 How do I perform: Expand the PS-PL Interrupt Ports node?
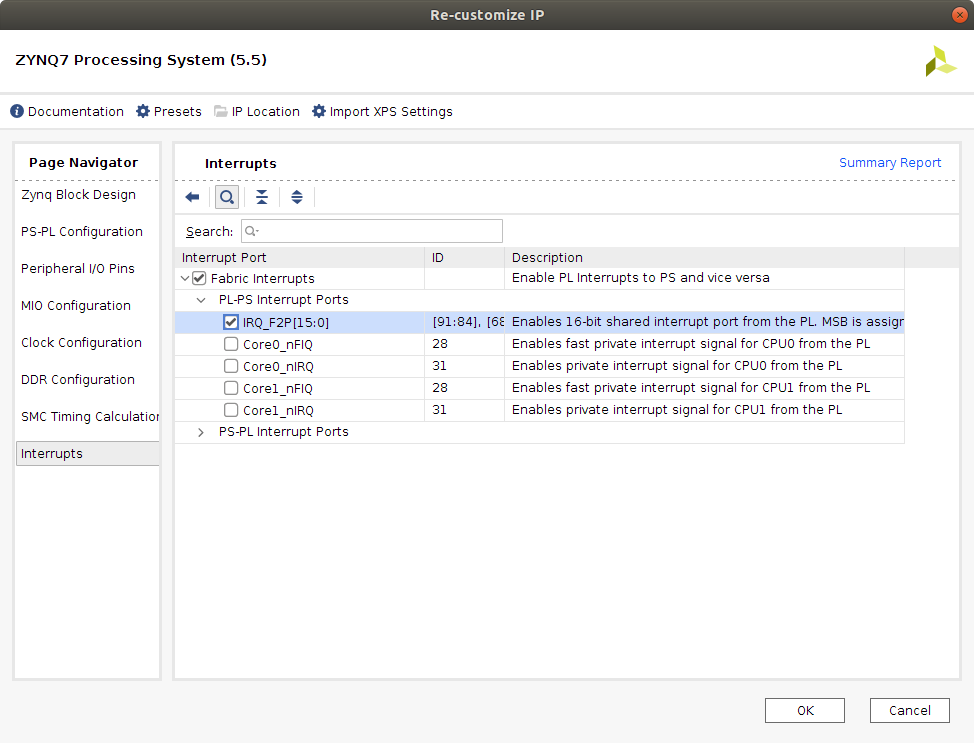(201, 432)
